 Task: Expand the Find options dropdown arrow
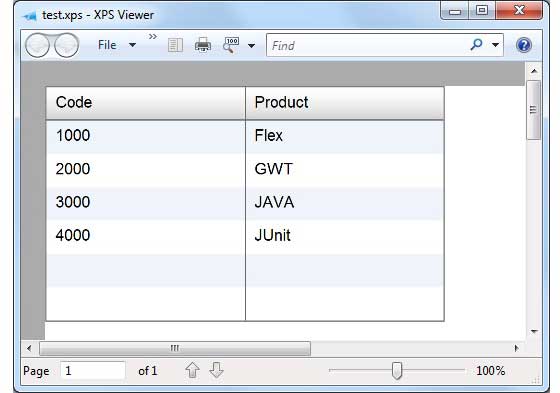(495, 45)
